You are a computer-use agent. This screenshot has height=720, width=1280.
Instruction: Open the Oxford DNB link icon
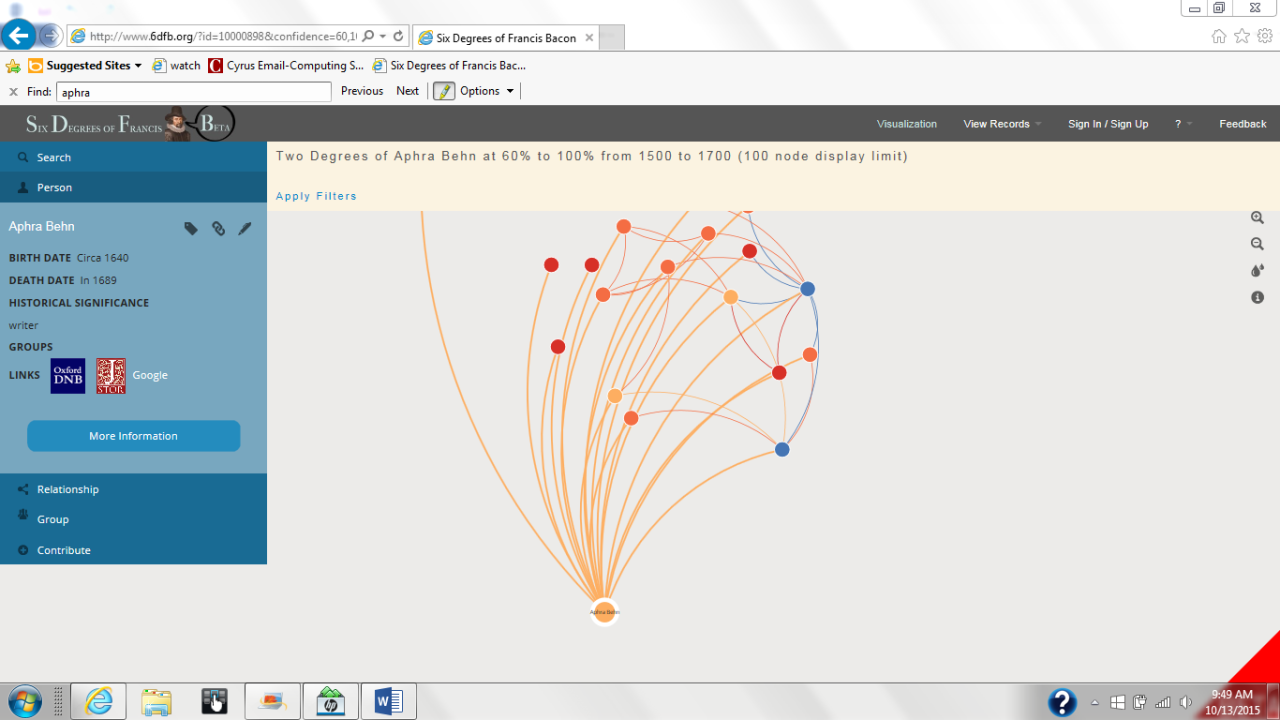68,376
